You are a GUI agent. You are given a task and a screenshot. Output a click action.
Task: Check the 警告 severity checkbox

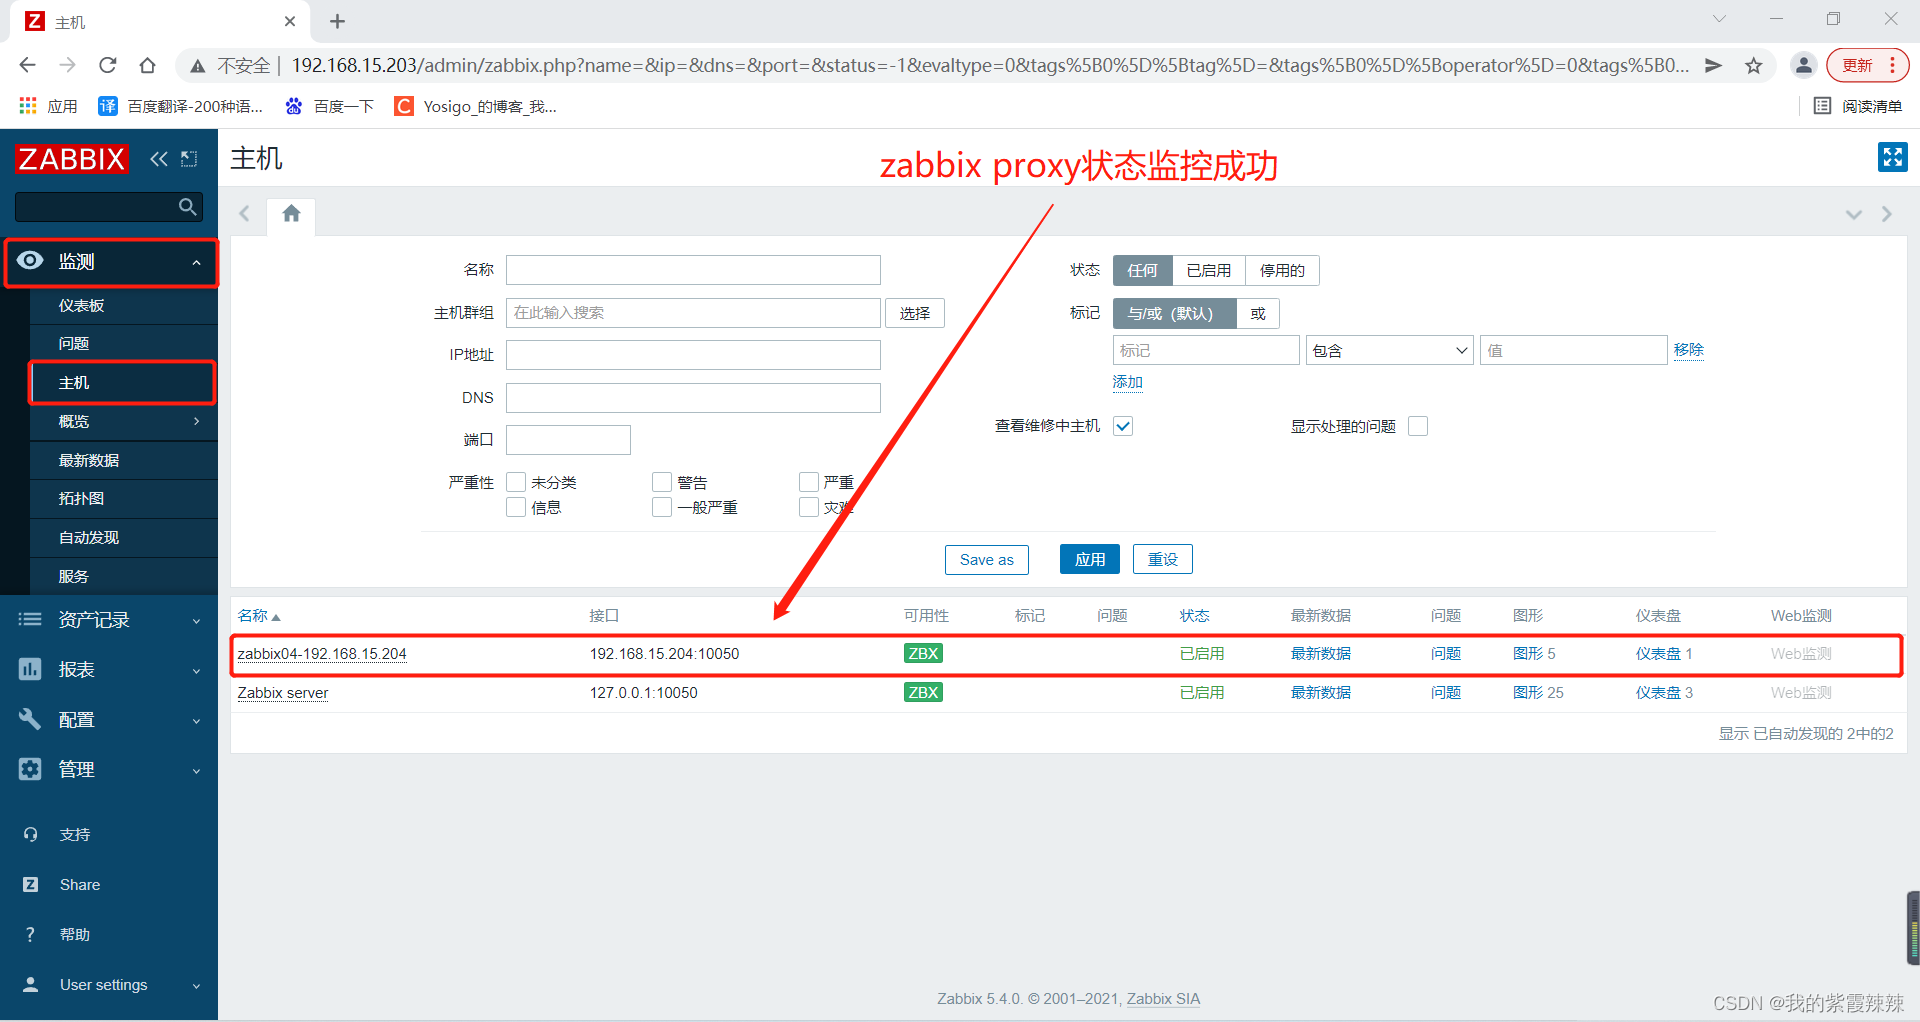(x=662, y=482)
